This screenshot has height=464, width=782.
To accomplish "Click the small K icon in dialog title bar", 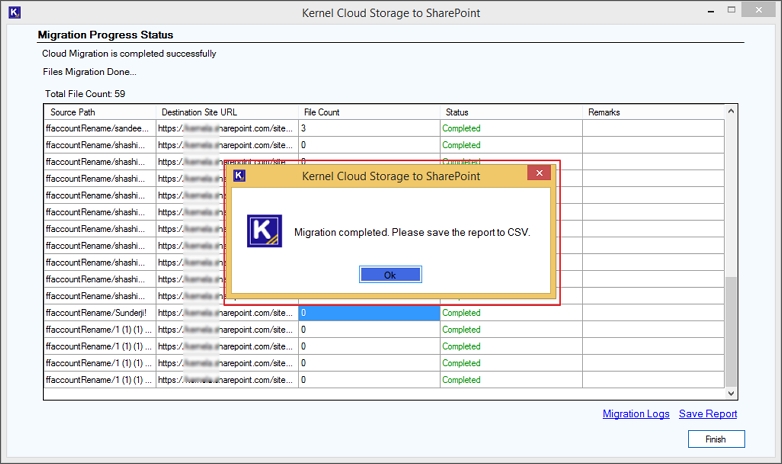I will click(x=239, y=176).
